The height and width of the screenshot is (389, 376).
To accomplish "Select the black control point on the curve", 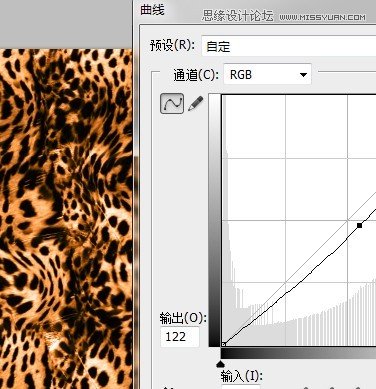I will click(359, 226).
